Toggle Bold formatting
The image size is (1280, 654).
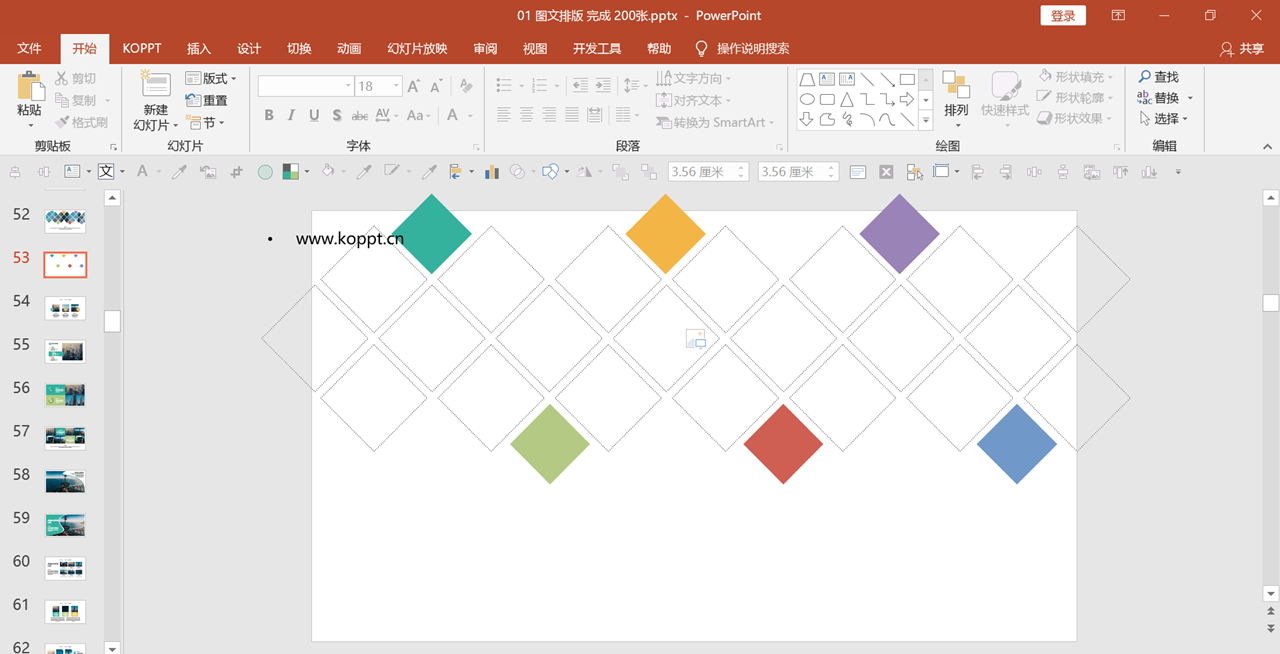[x=269, y=116]
